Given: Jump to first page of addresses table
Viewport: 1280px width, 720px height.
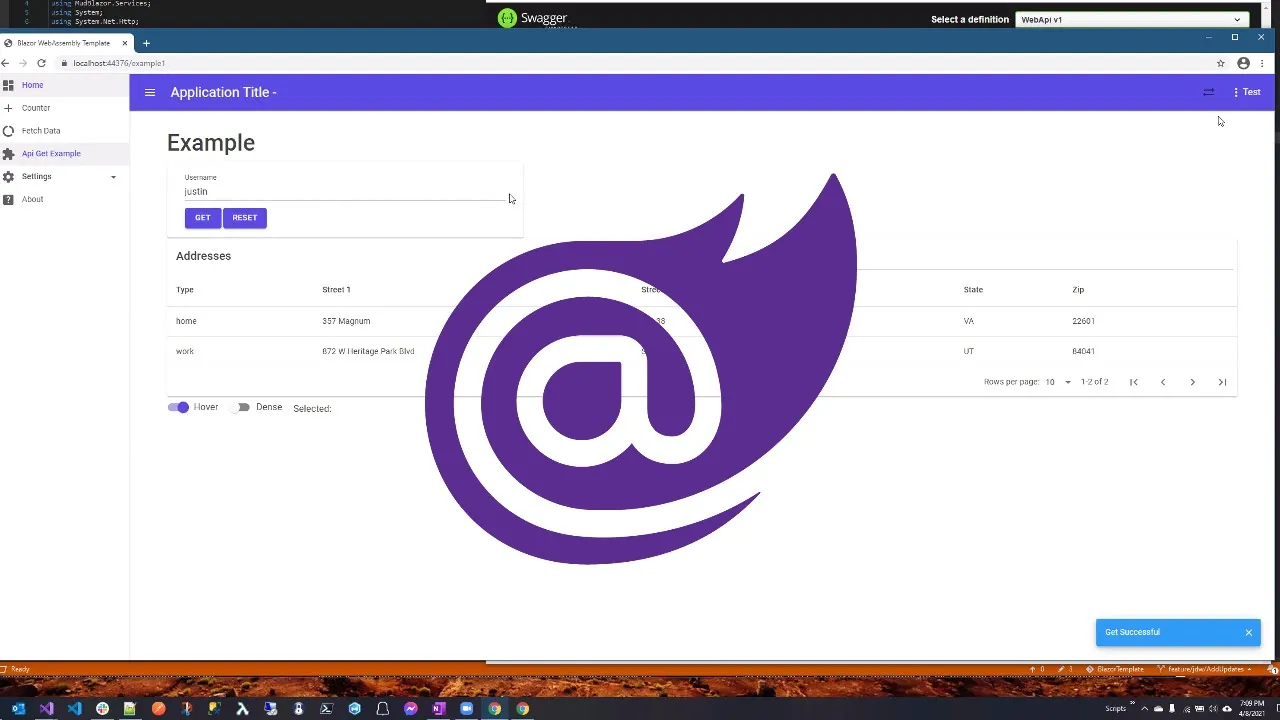Looking at the screenshot, I should (x=1134, y=382).
